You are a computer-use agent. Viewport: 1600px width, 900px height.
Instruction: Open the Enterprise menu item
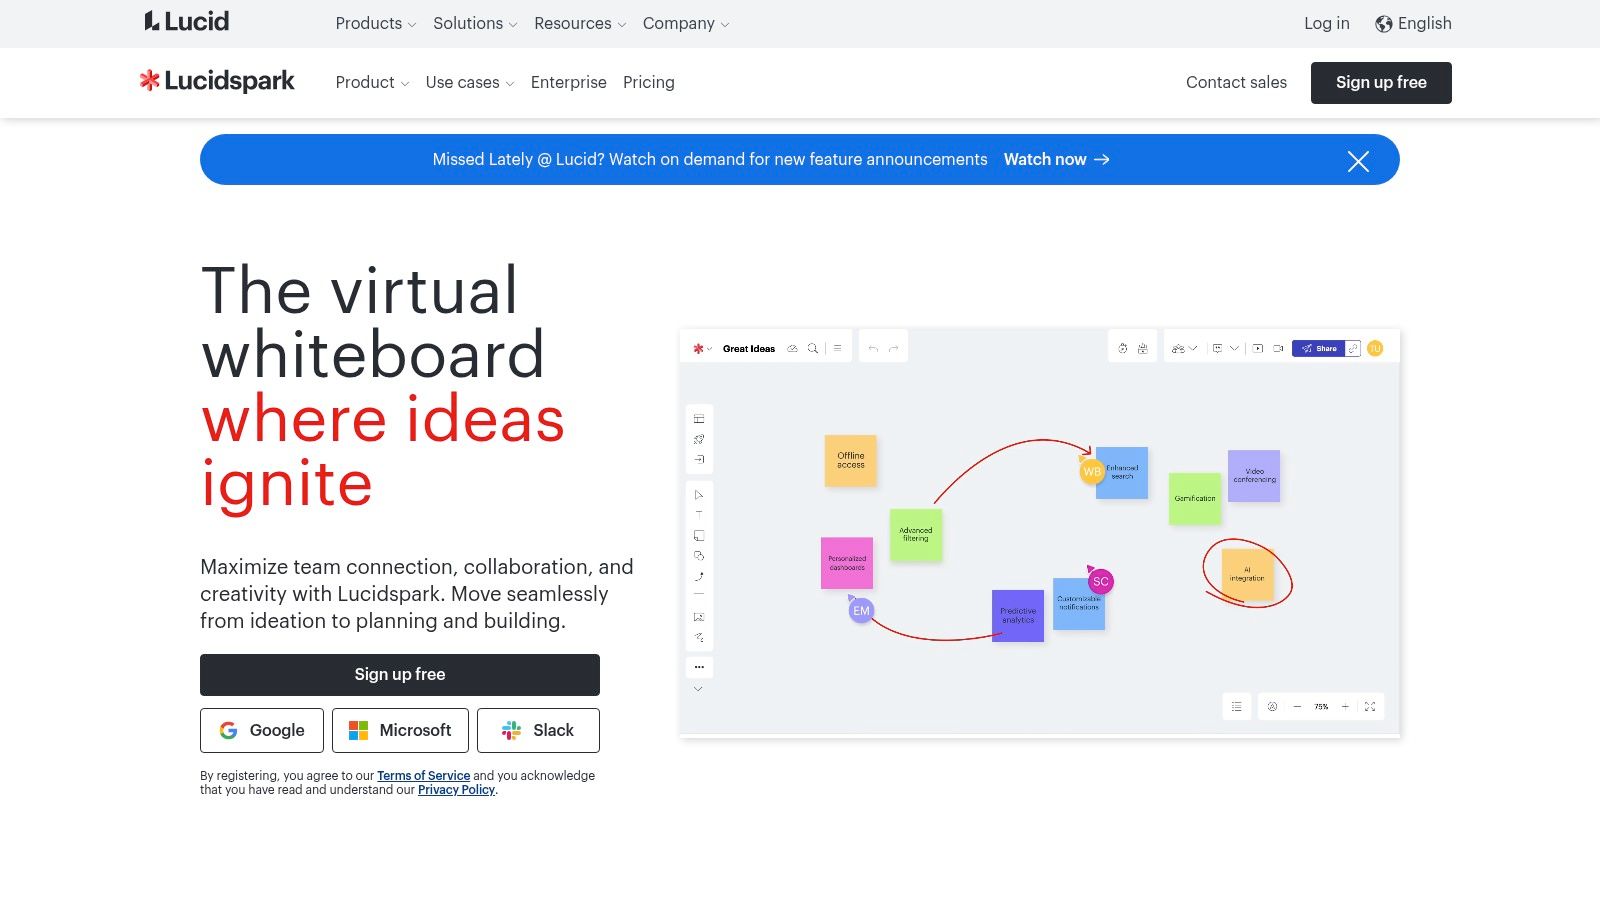[568, 82]
